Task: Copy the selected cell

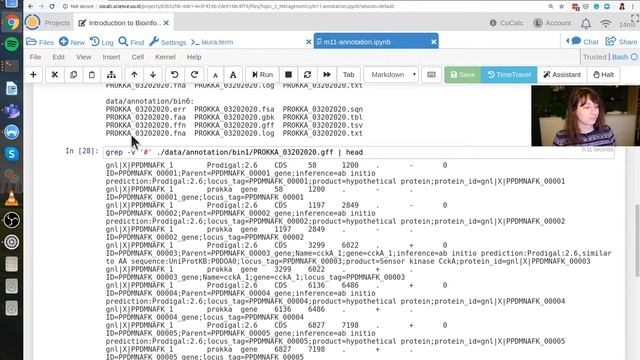Action: (73, 75)
